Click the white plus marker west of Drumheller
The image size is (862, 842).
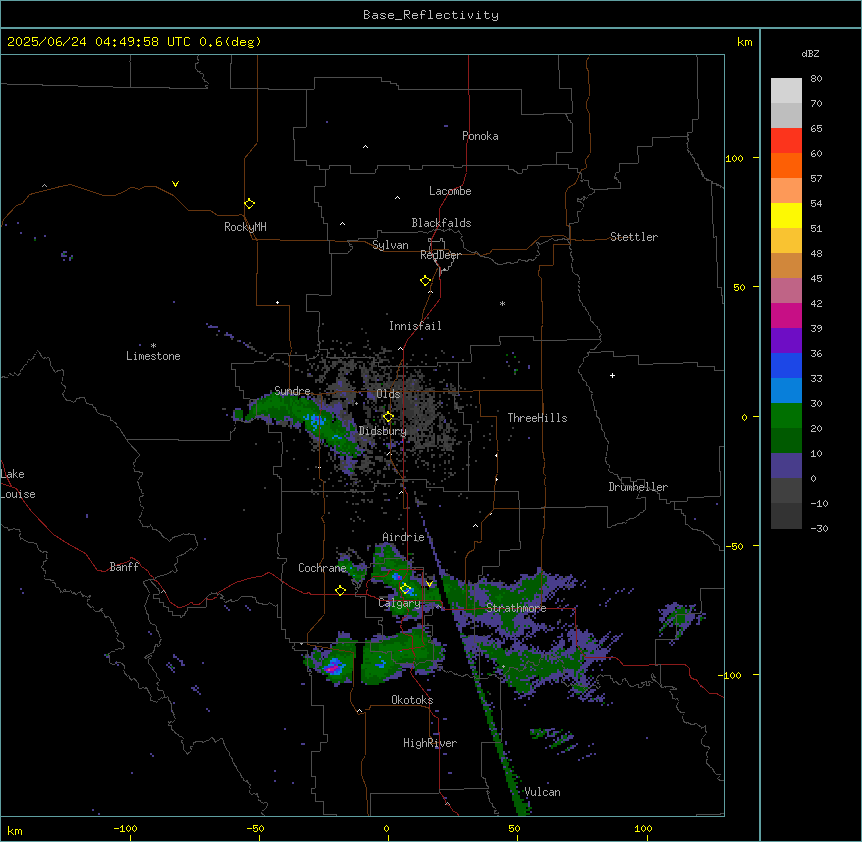(612, 375)
